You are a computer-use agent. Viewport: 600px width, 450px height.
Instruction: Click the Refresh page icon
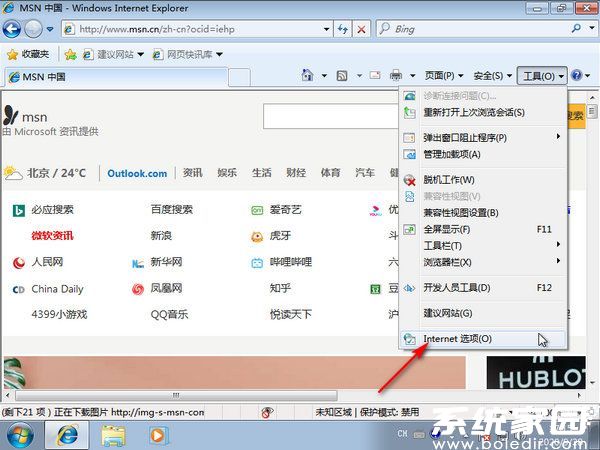point(343,29)
